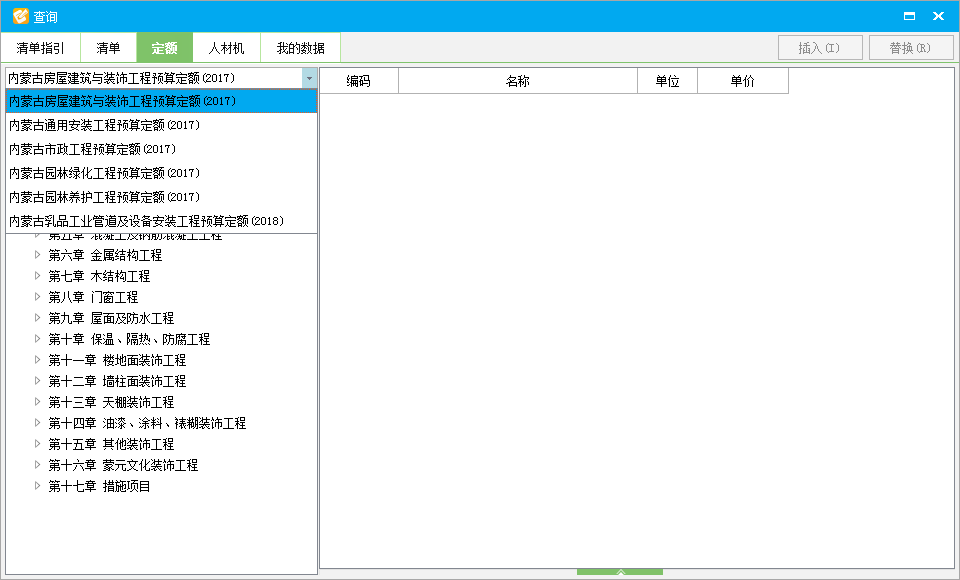Select 第八章 门窗工程 chapter

click(x=93, y=297)
